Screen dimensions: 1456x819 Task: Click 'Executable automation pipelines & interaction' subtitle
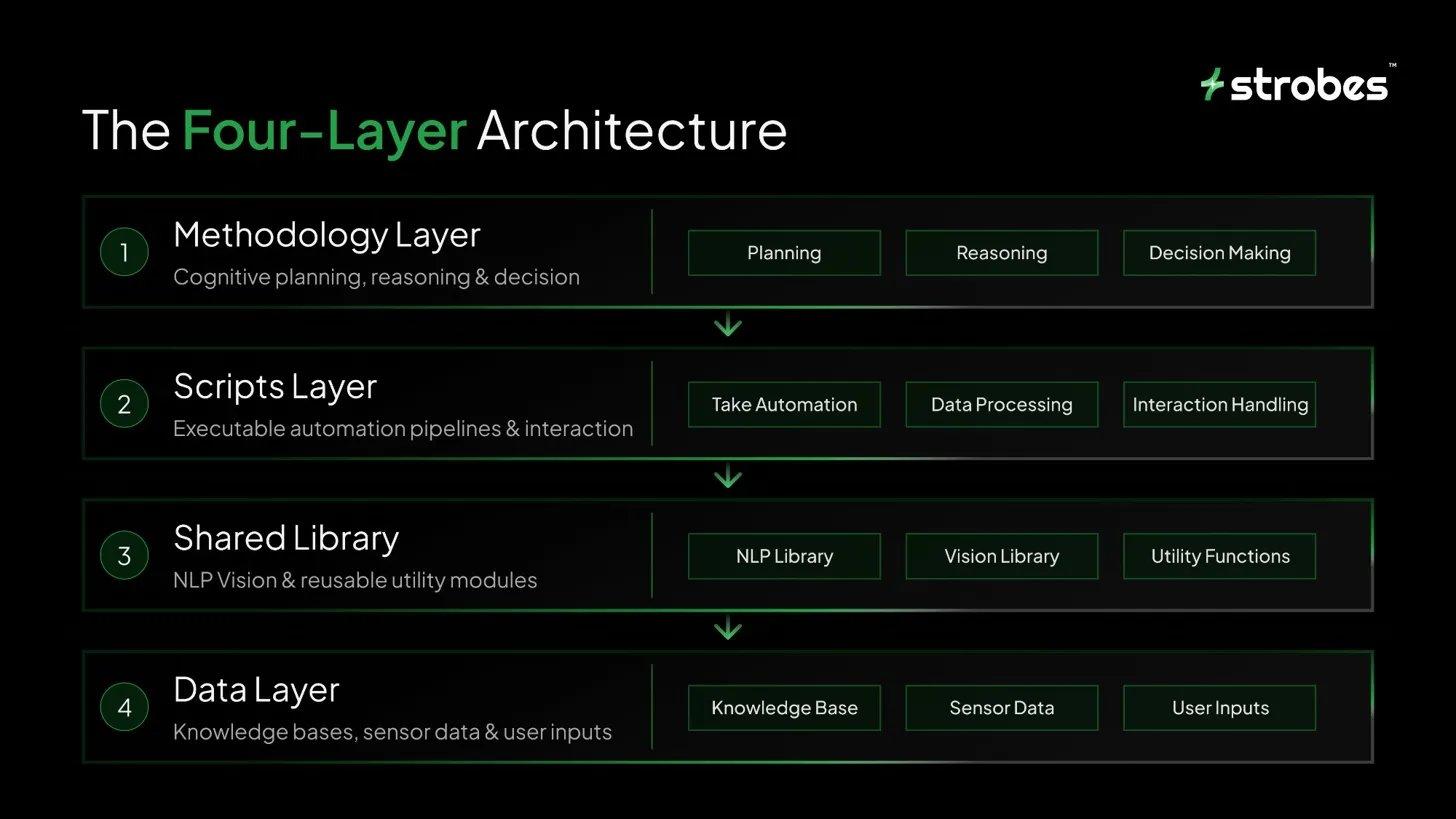(x=403, y=429)
